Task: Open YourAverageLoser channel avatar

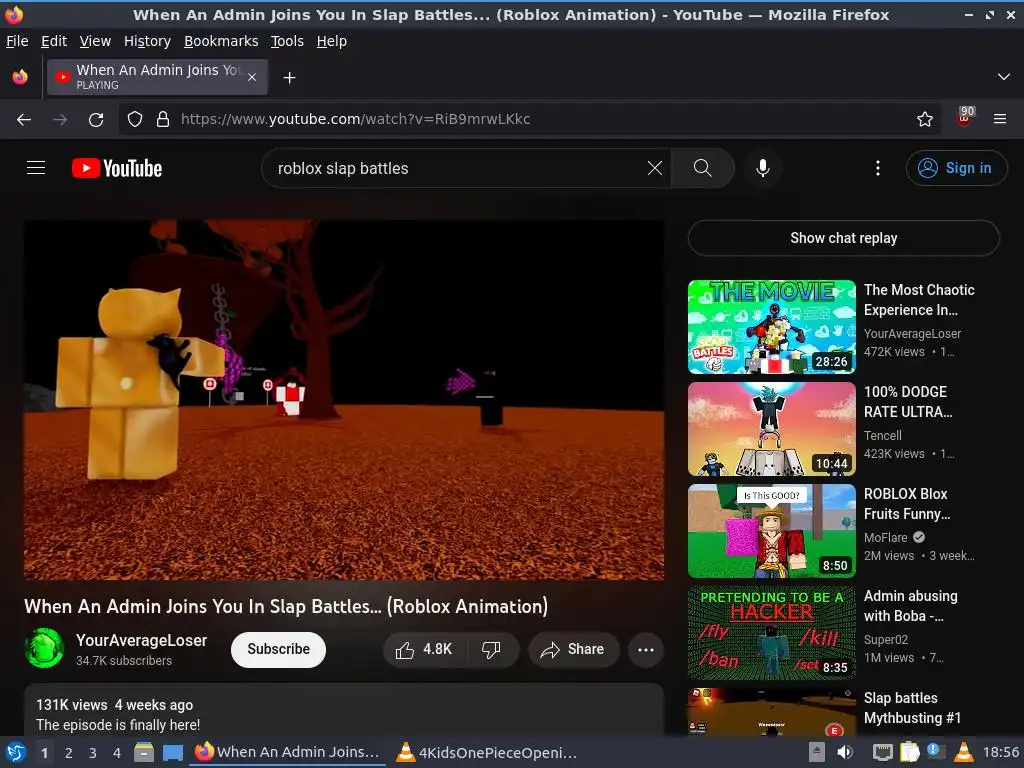Action: (44, 648)
